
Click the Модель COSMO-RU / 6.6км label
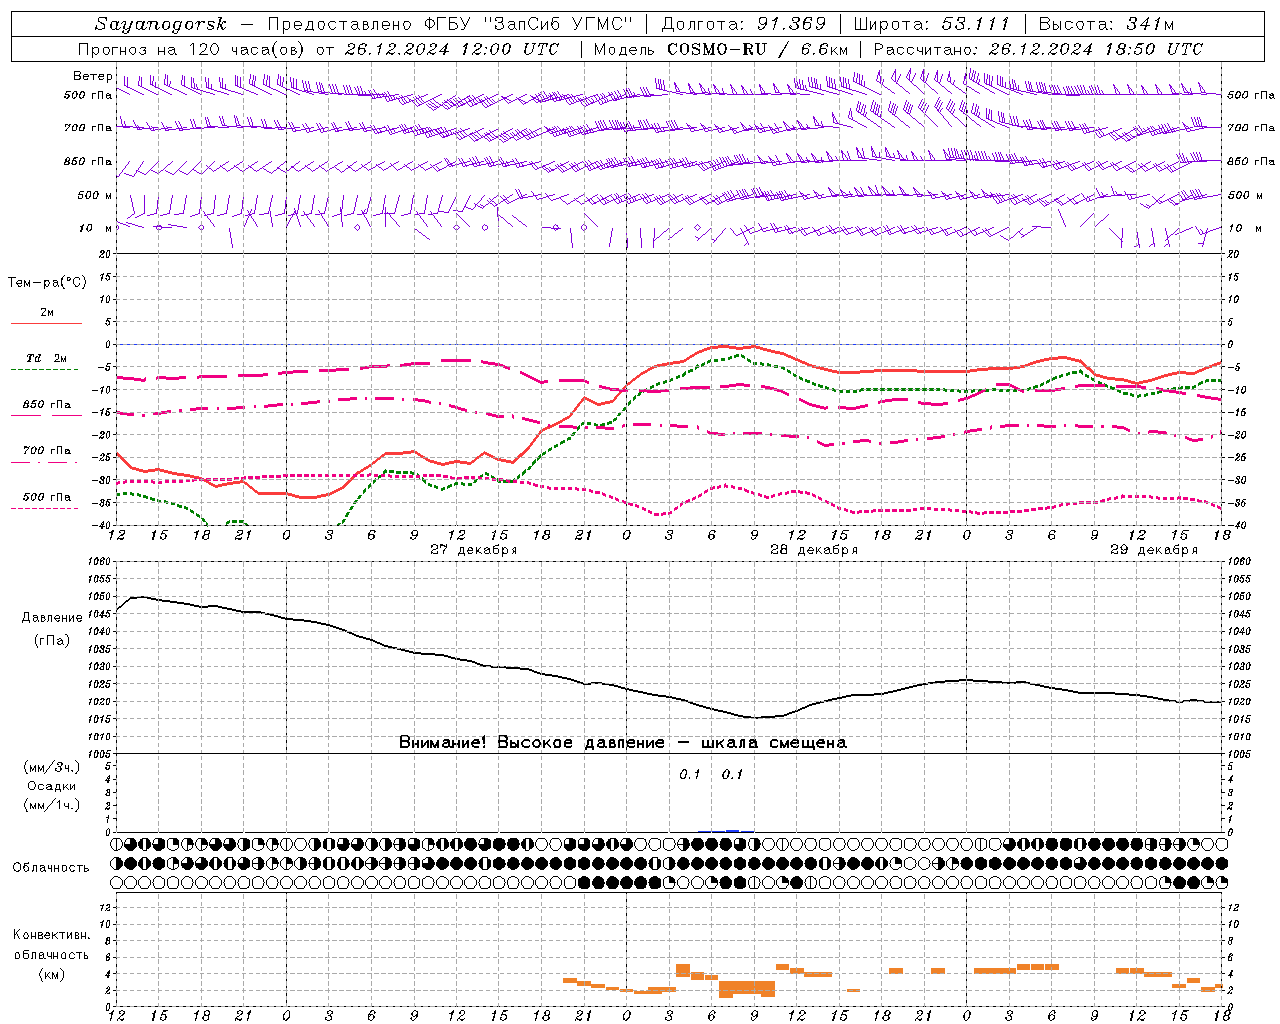coord(721,49)
